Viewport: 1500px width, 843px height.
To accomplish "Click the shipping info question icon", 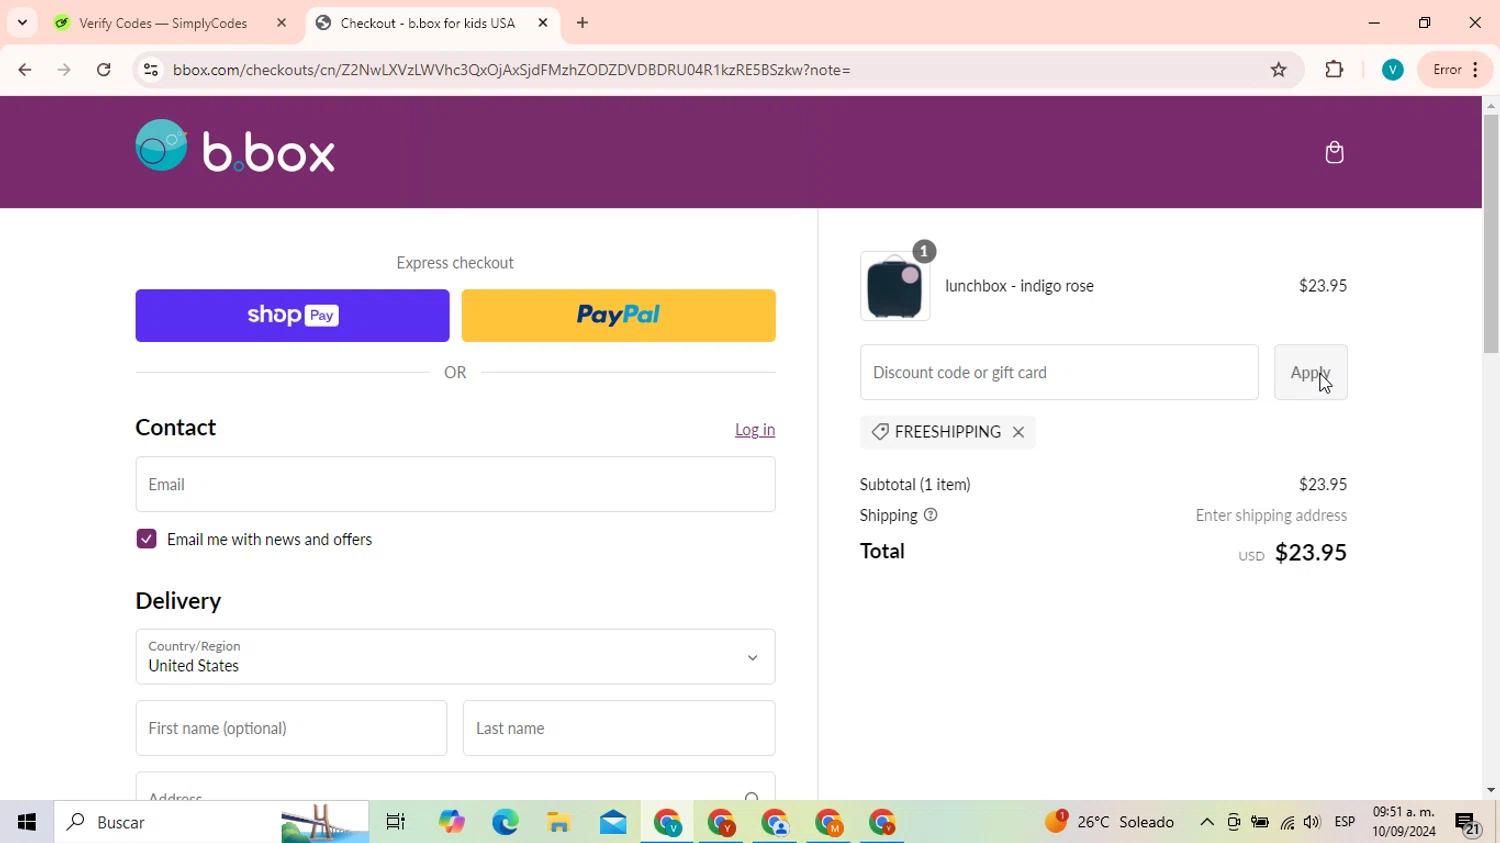I will click(931, 515).
